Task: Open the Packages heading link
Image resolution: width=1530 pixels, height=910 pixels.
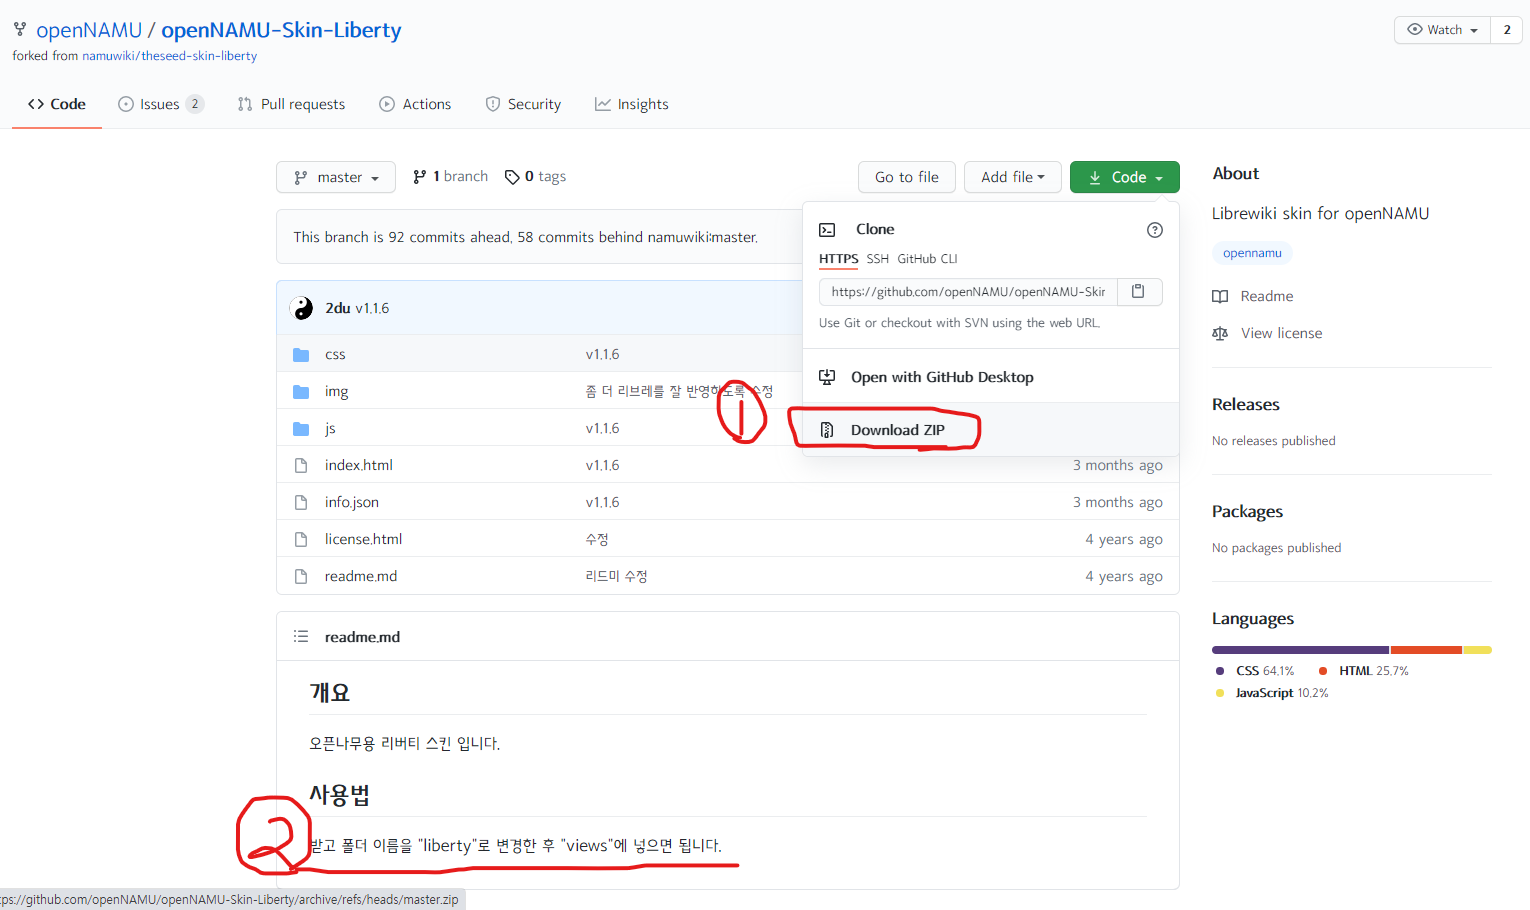Action: click(1247, 511)
